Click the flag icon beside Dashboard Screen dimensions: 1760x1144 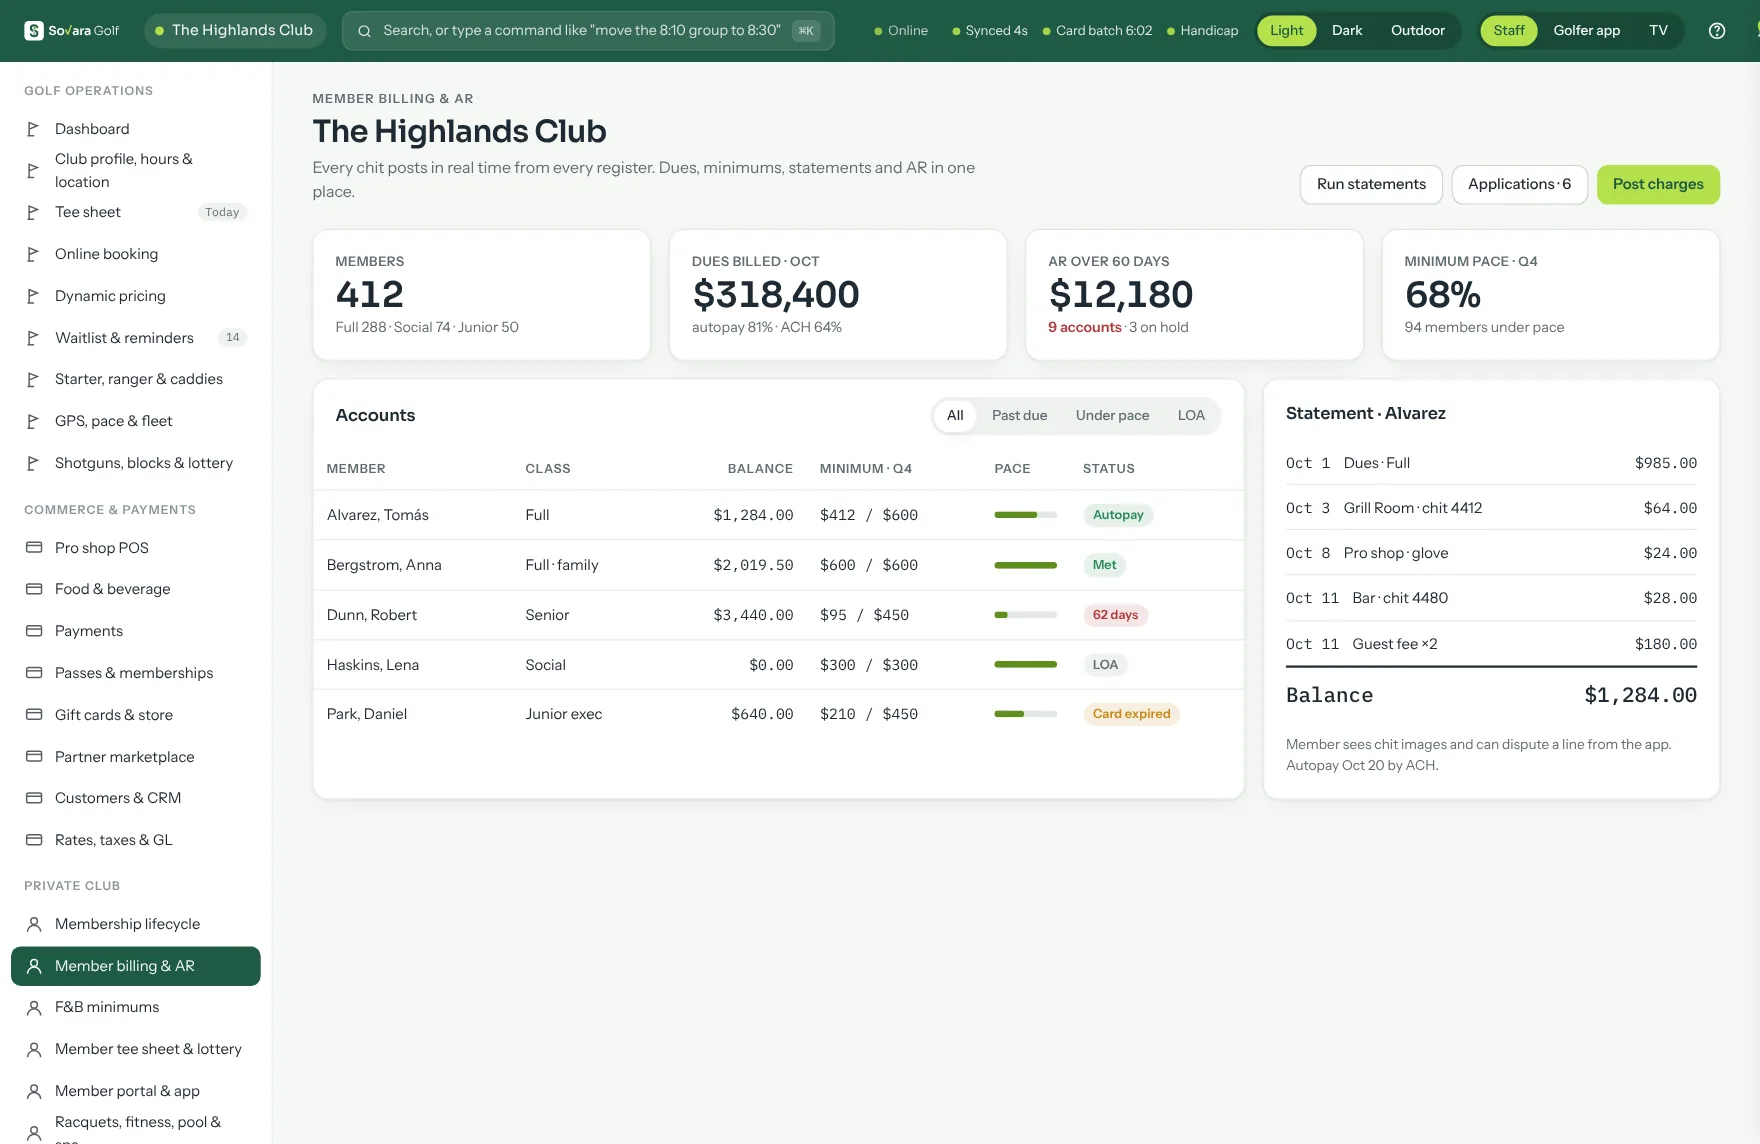tap(33, 129)
